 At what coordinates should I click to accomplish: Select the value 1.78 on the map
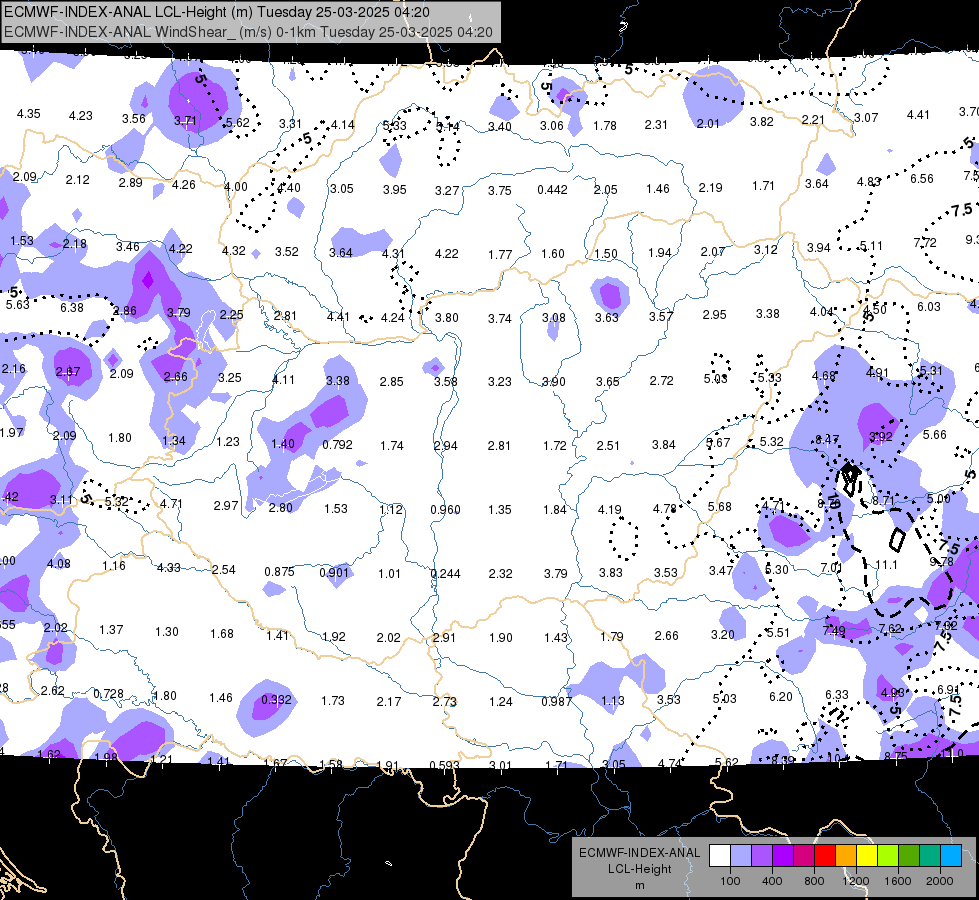tap(605, 126)
